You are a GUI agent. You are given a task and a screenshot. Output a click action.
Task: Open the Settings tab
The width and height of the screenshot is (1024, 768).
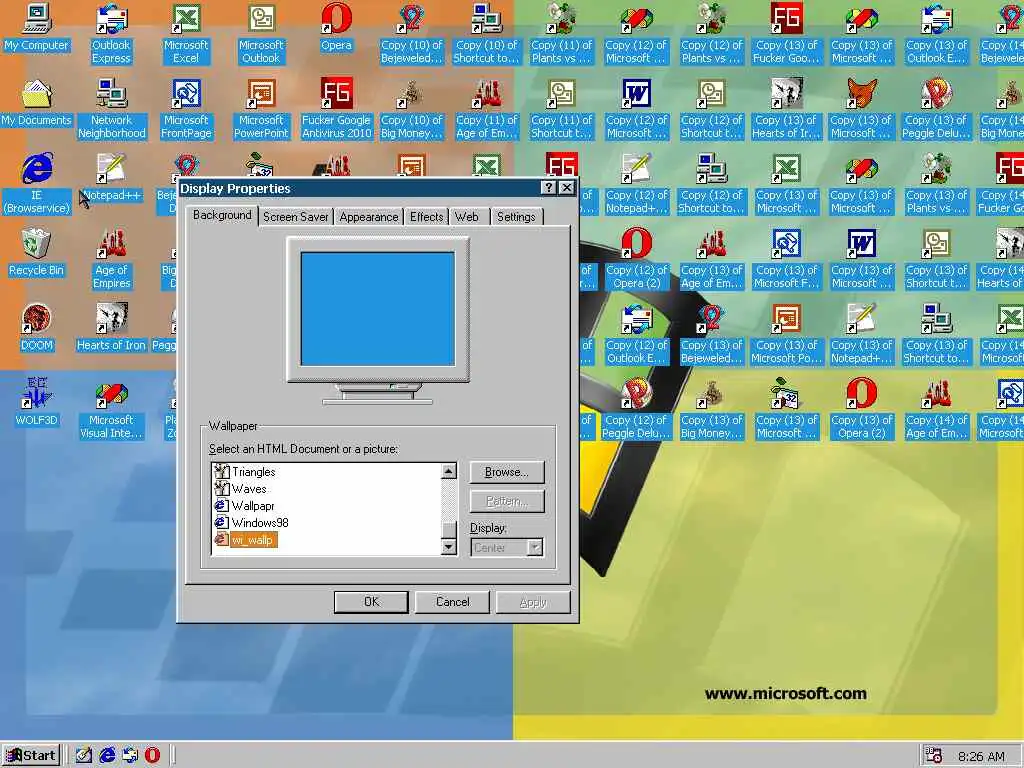(x=516, y=217)
